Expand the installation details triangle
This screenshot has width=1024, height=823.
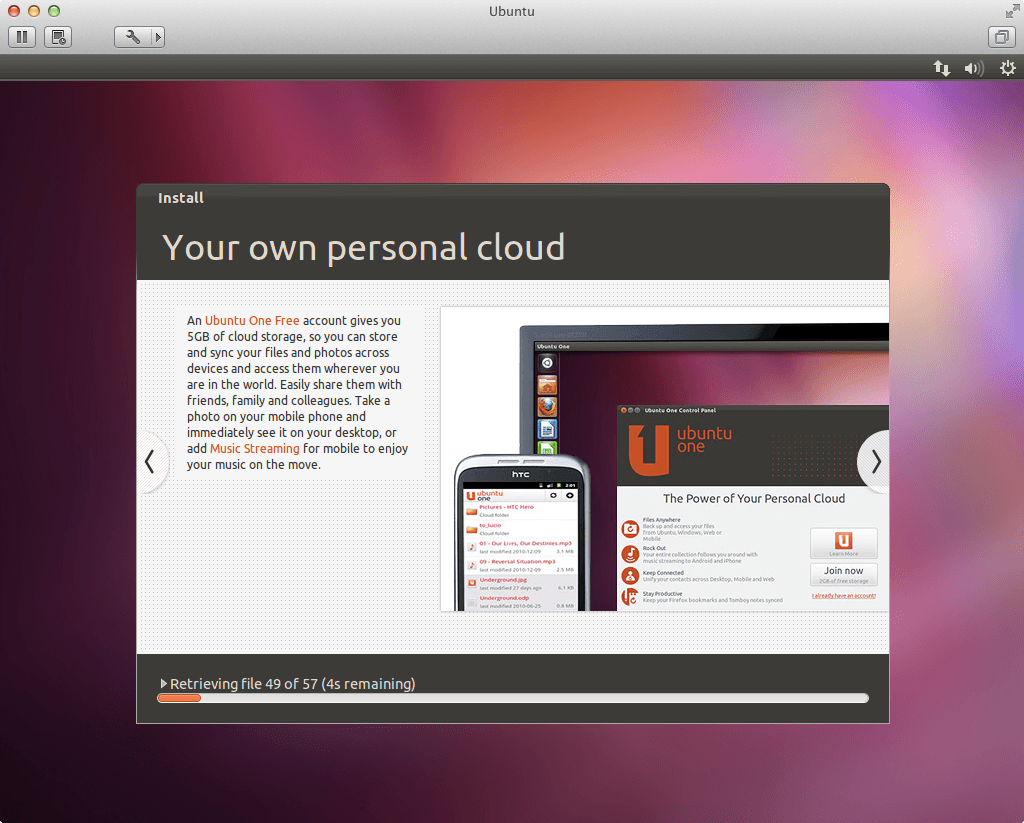[x=163, y=683]
